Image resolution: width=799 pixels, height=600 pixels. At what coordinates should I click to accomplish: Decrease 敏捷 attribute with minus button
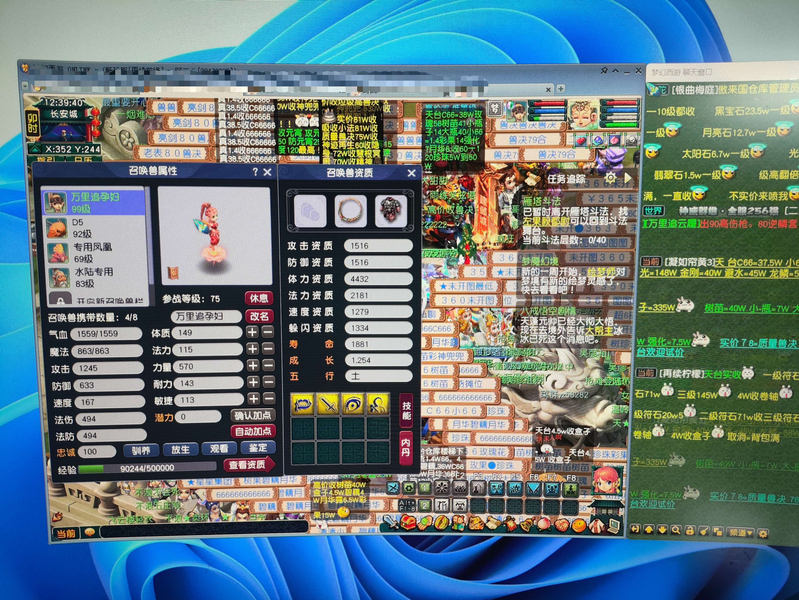tap(270, 399)
